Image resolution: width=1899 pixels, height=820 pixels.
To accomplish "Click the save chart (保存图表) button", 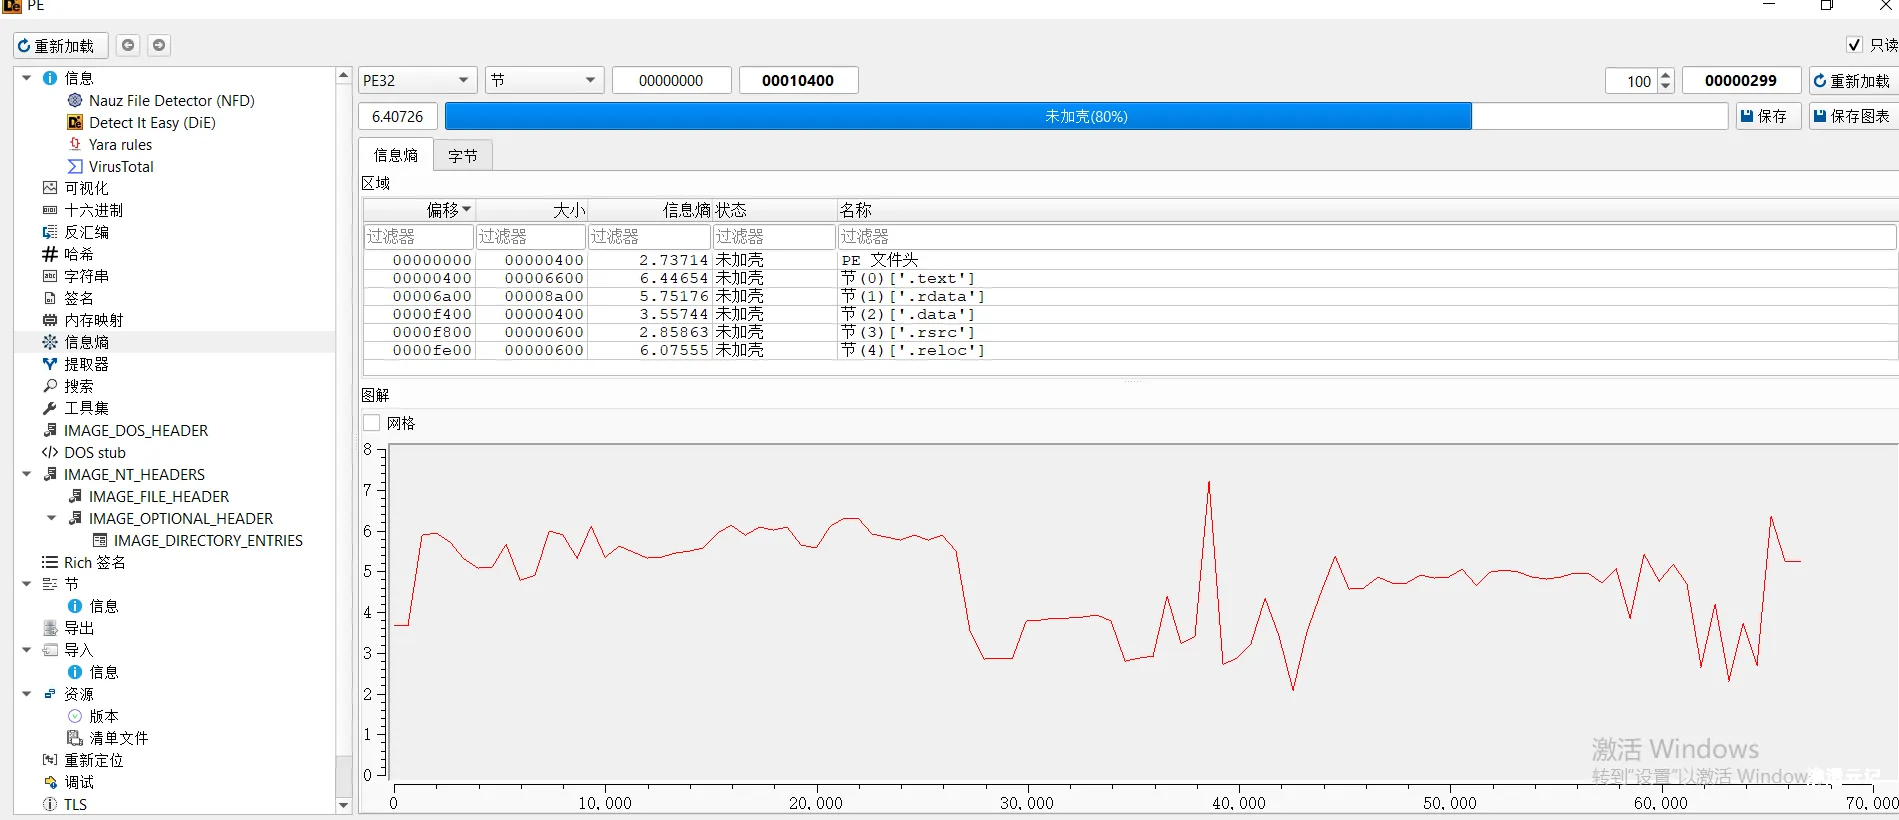I will 1852,117.
